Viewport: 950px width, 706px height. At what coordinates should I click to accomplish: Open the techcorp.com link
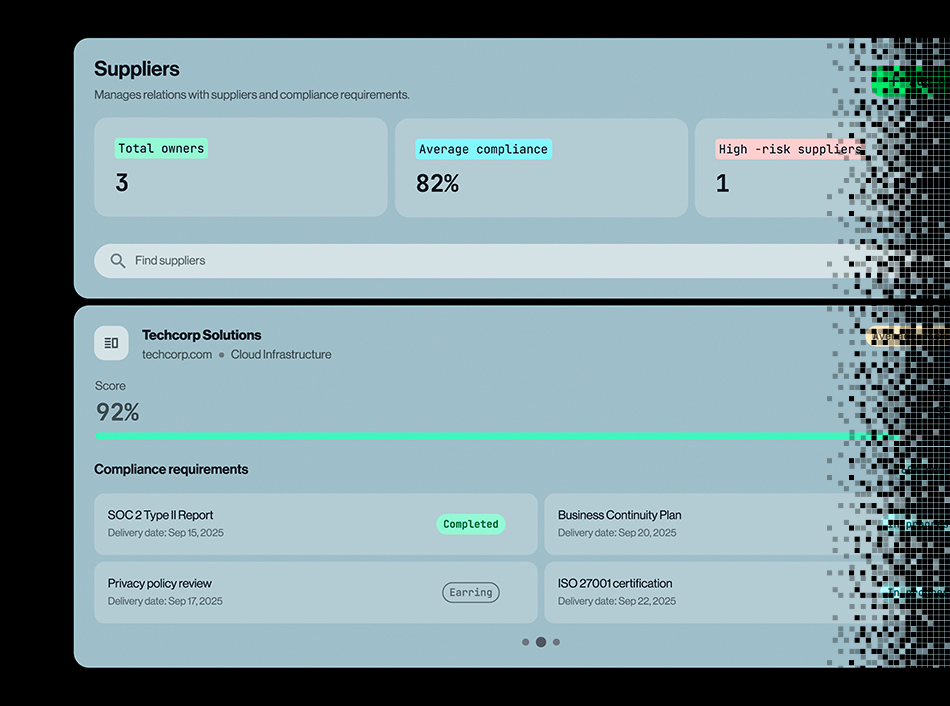tap(177, 355)
